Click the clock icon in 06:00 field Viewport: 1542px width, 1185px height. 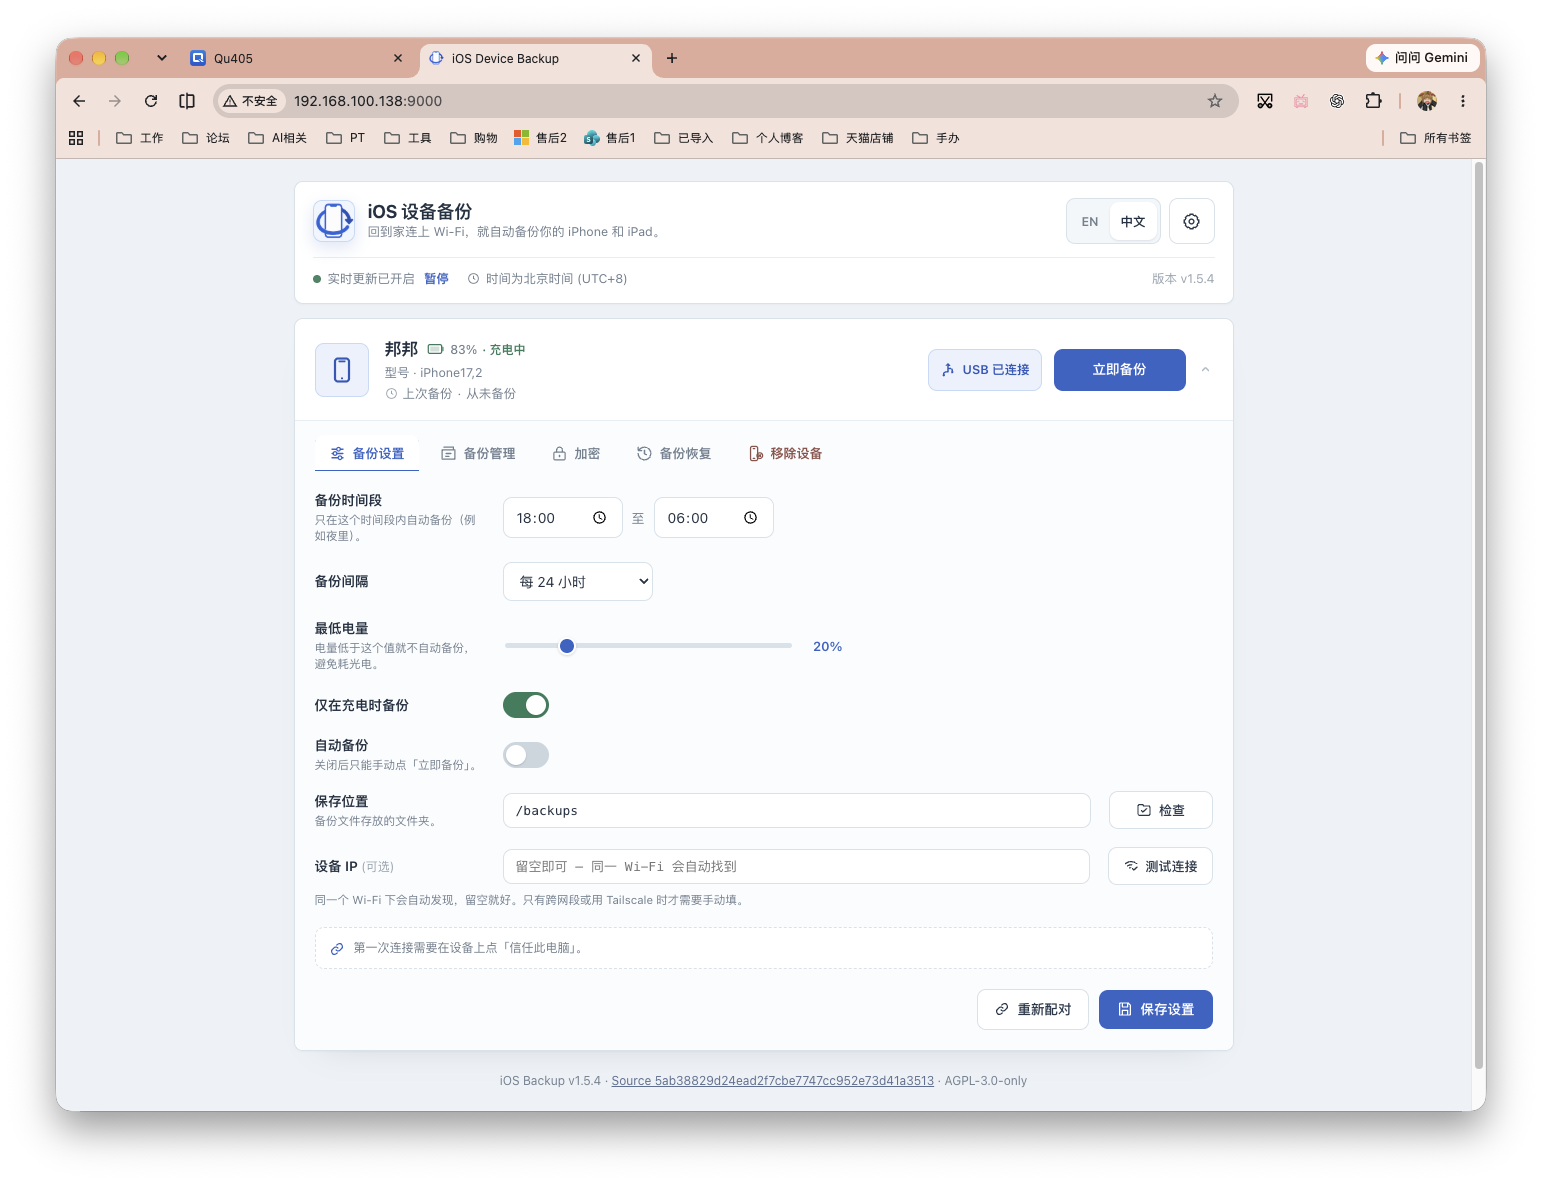pos(750,518)
